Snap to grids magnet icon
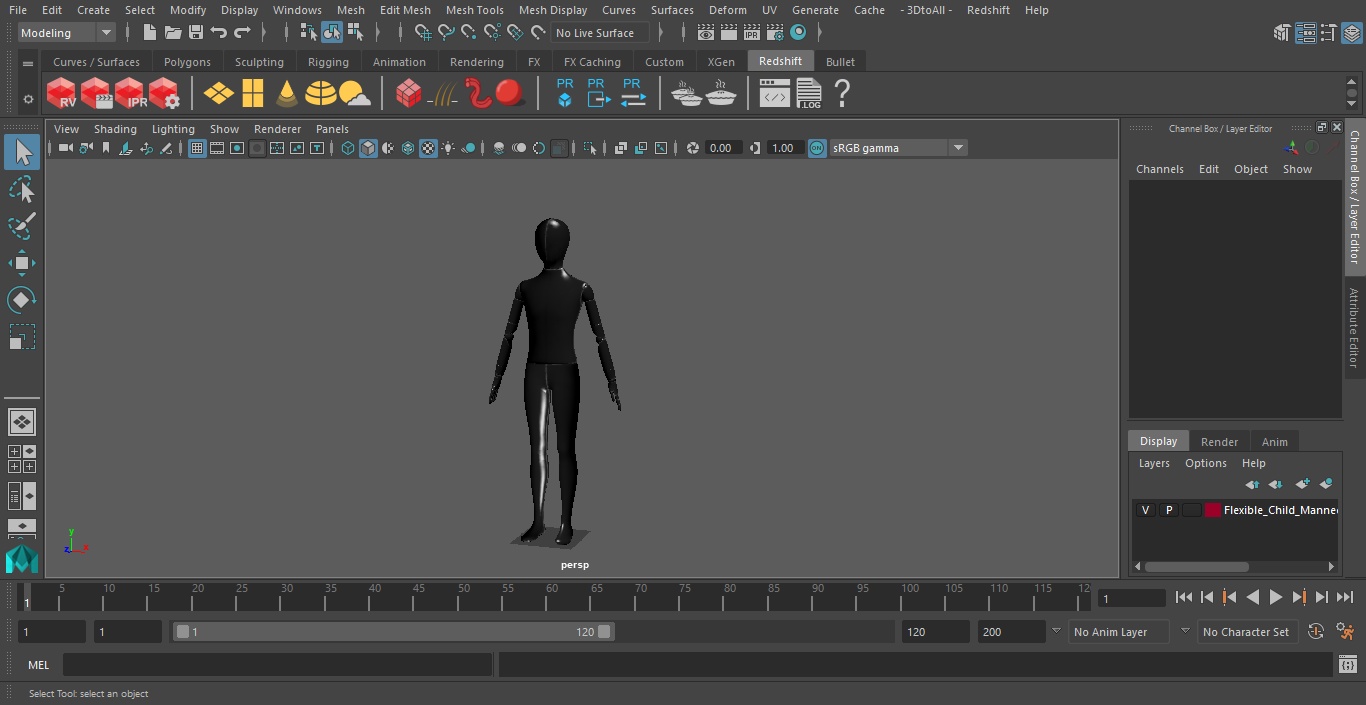The width and height of the screenshot is (1366, 705). [x=423, y=33]
